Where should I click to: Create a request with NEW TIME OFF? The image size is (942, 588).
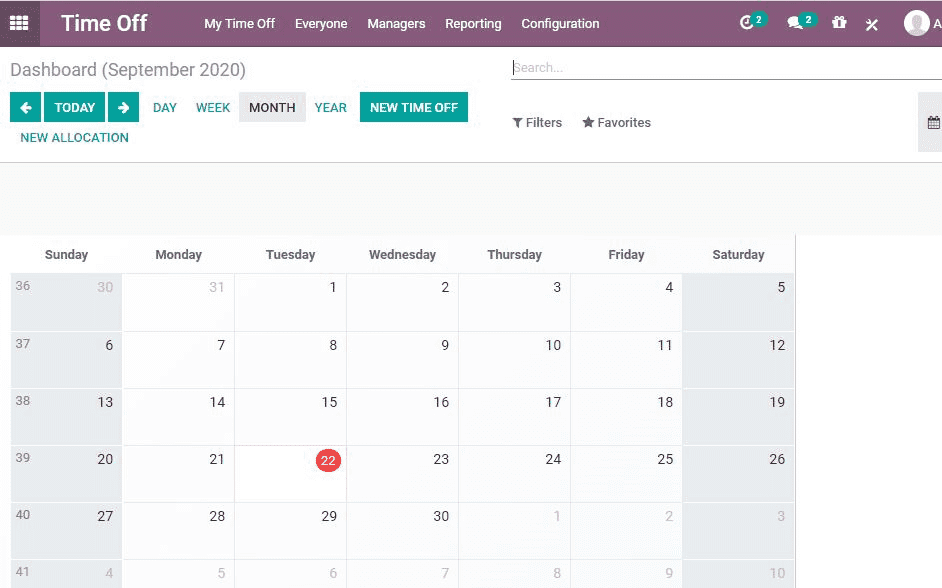414,108
